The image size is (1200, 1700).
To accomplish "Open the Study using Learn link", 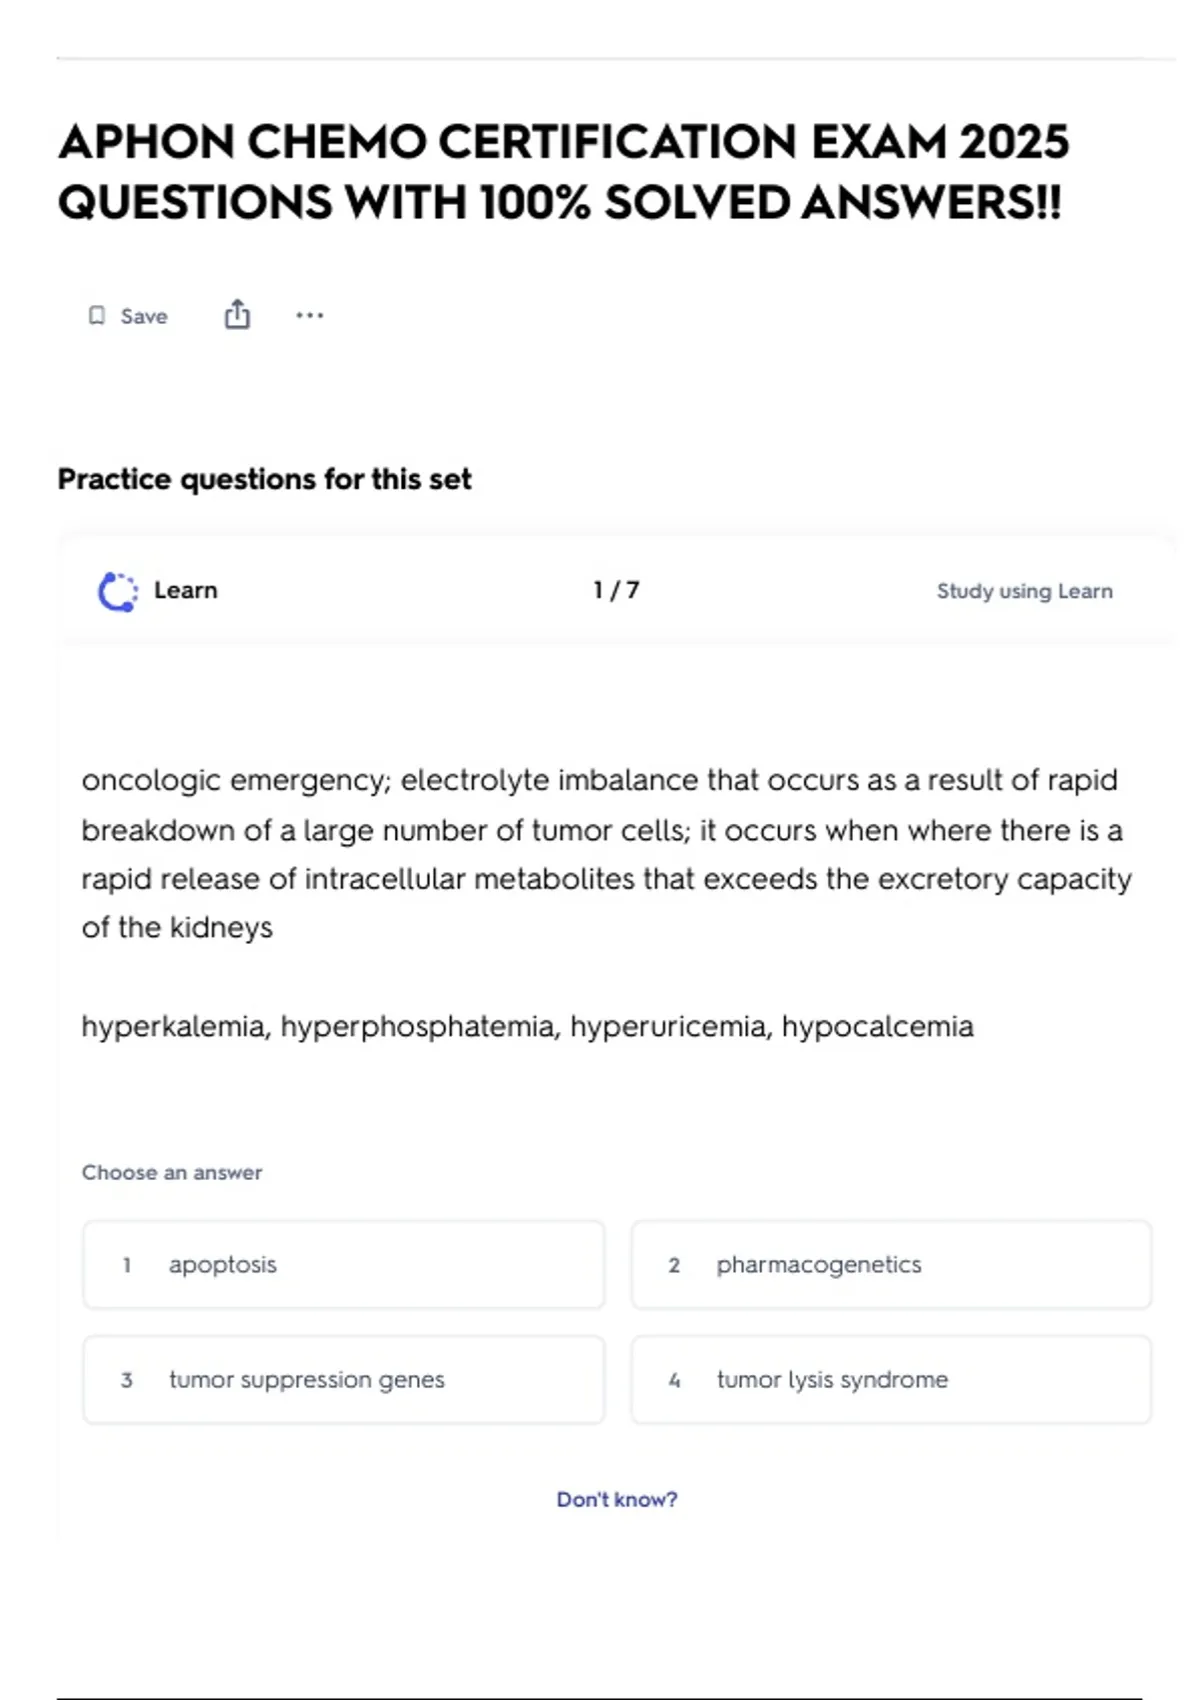I will point(1024,591).
